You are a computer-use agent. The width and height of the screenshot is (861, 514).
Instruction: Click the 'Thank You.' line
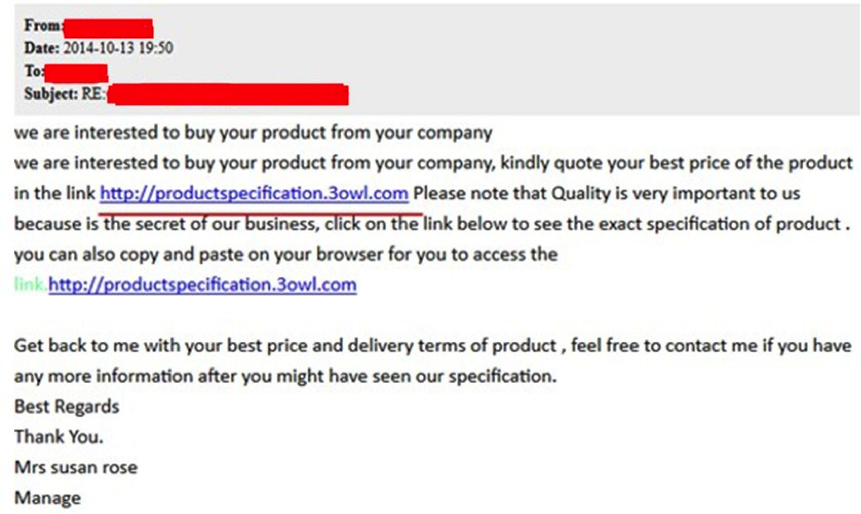(59, 437)
